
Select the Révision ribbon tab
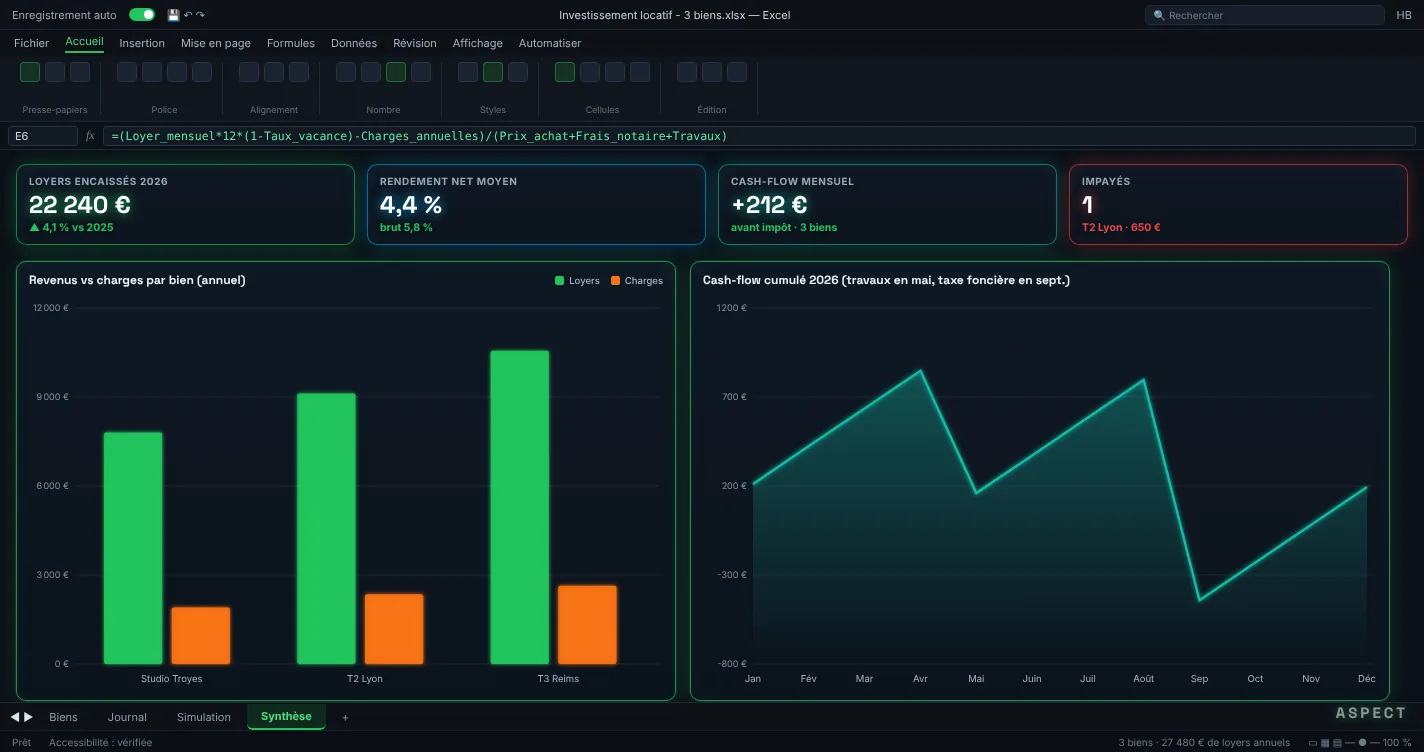[x=415, y=43]
